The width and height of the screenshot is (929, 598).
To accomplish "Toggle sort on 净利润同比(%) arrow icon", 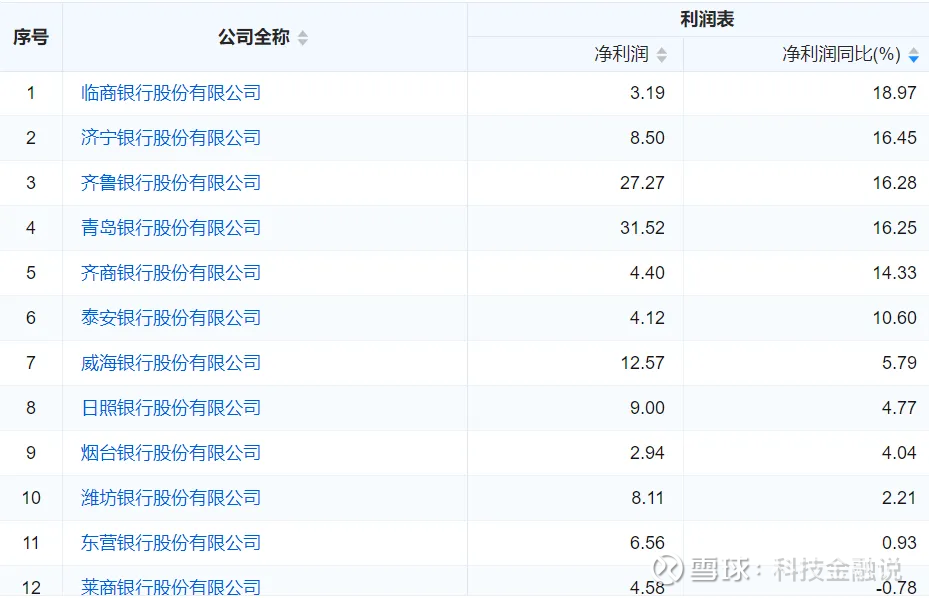I will [x=914, y=55].
